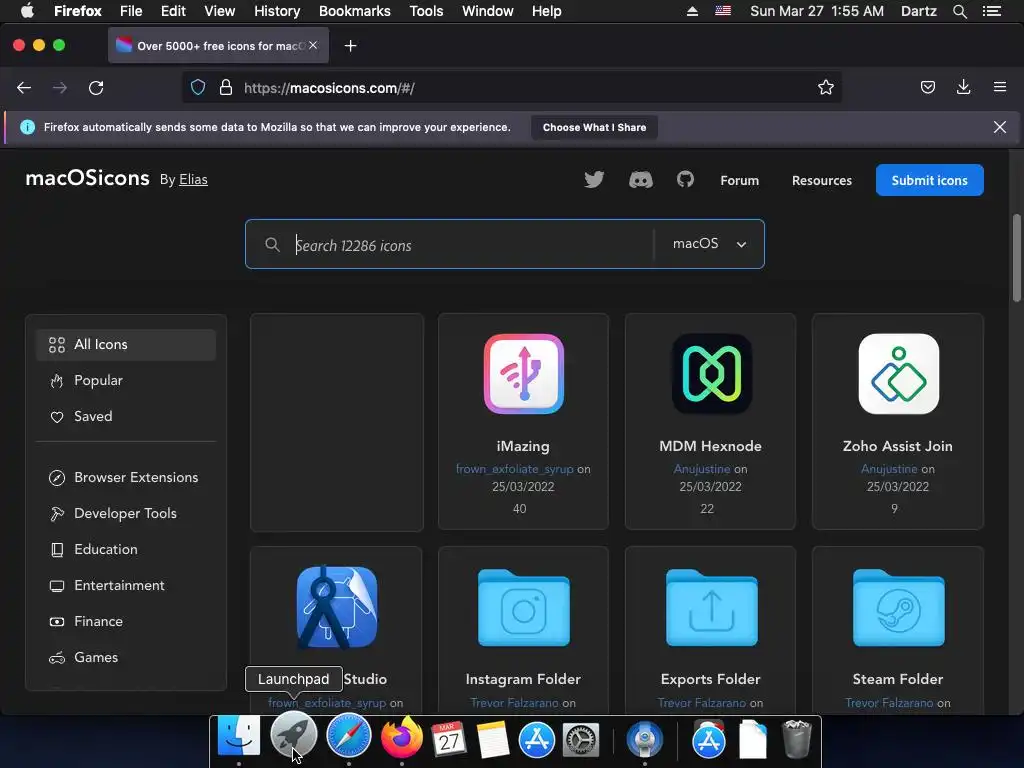The width and height of the screenshot is (1024, 768).
Task: Select the Instagram Folder icon
Action: pyautogui.click(x=524, y=607)
